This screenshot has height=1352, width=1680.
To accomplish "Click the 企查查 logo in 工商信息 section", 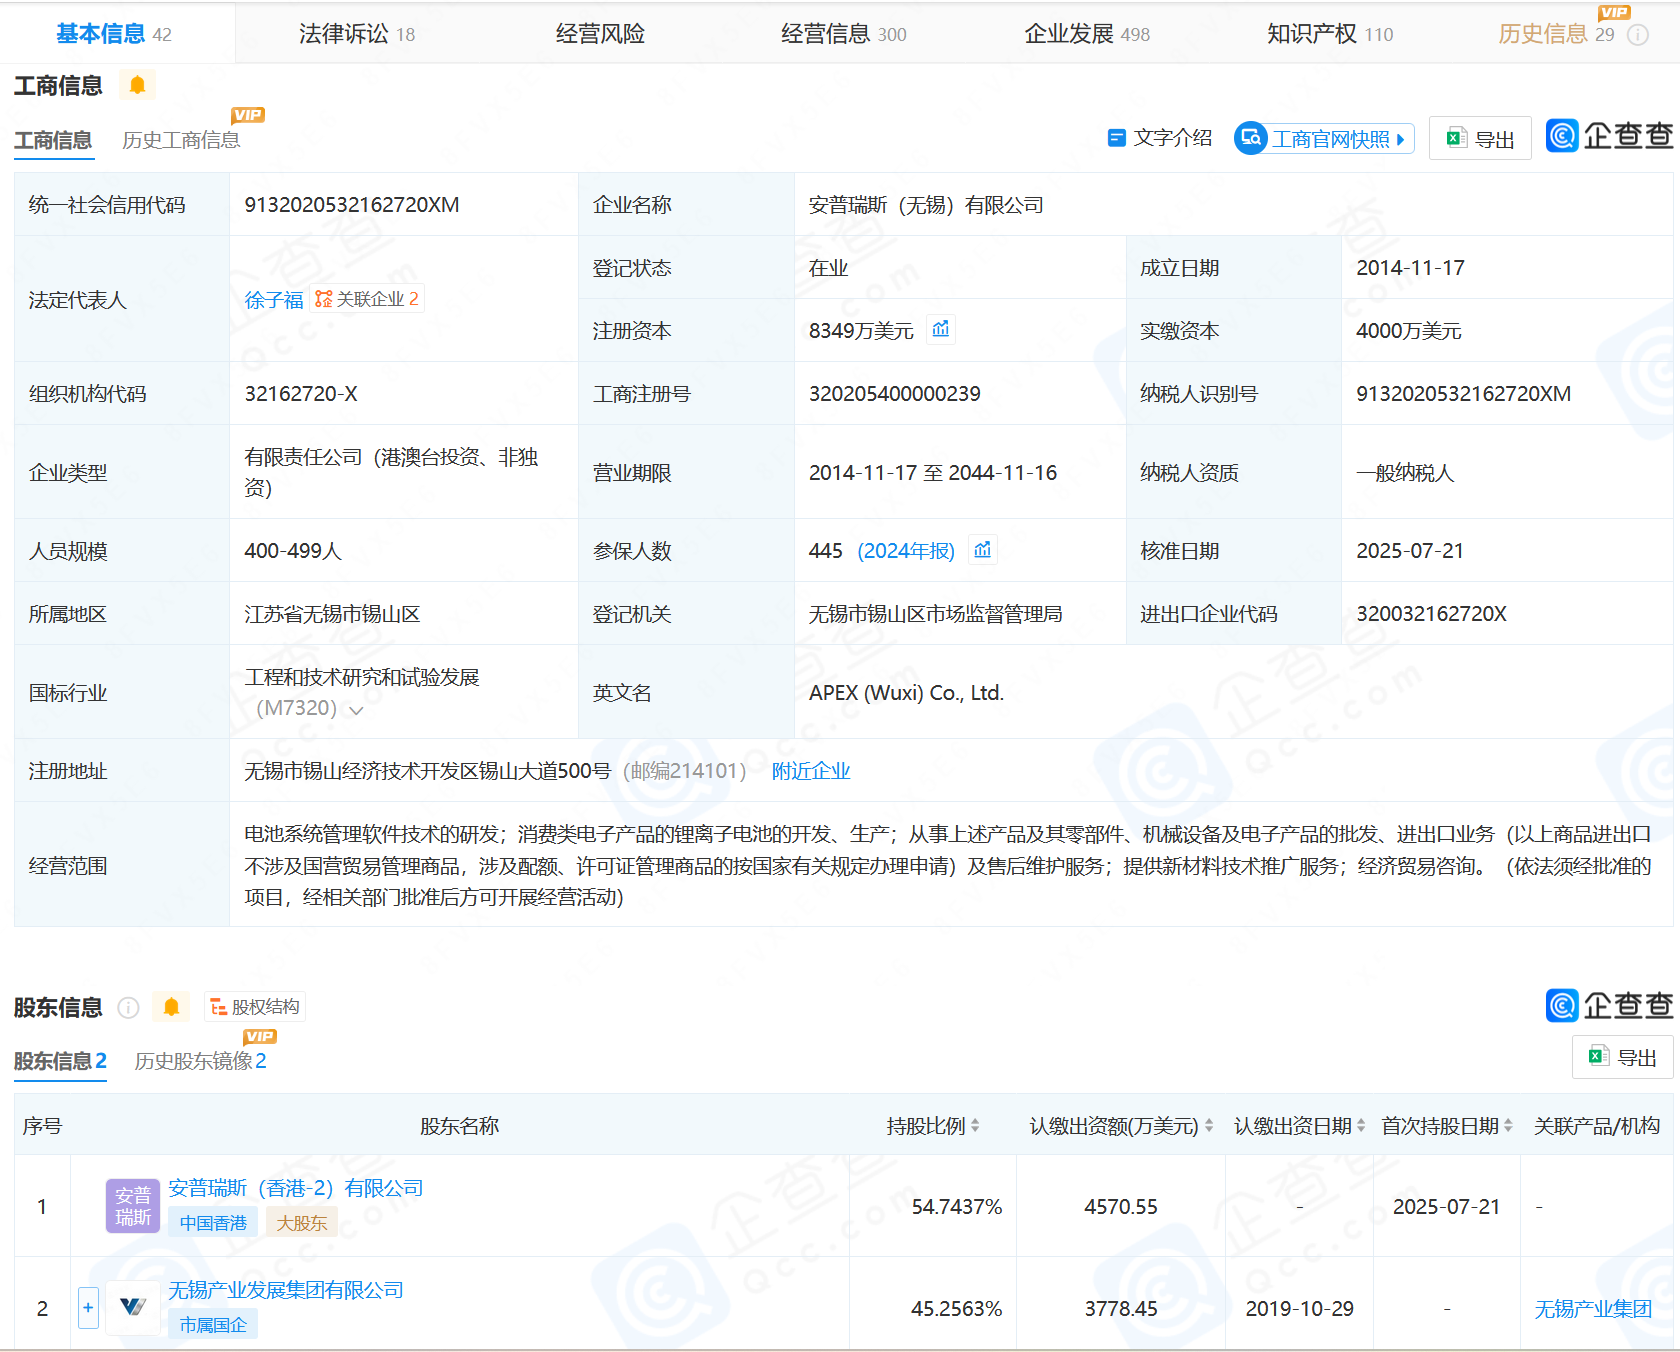I will click(x=1609, y=136).
